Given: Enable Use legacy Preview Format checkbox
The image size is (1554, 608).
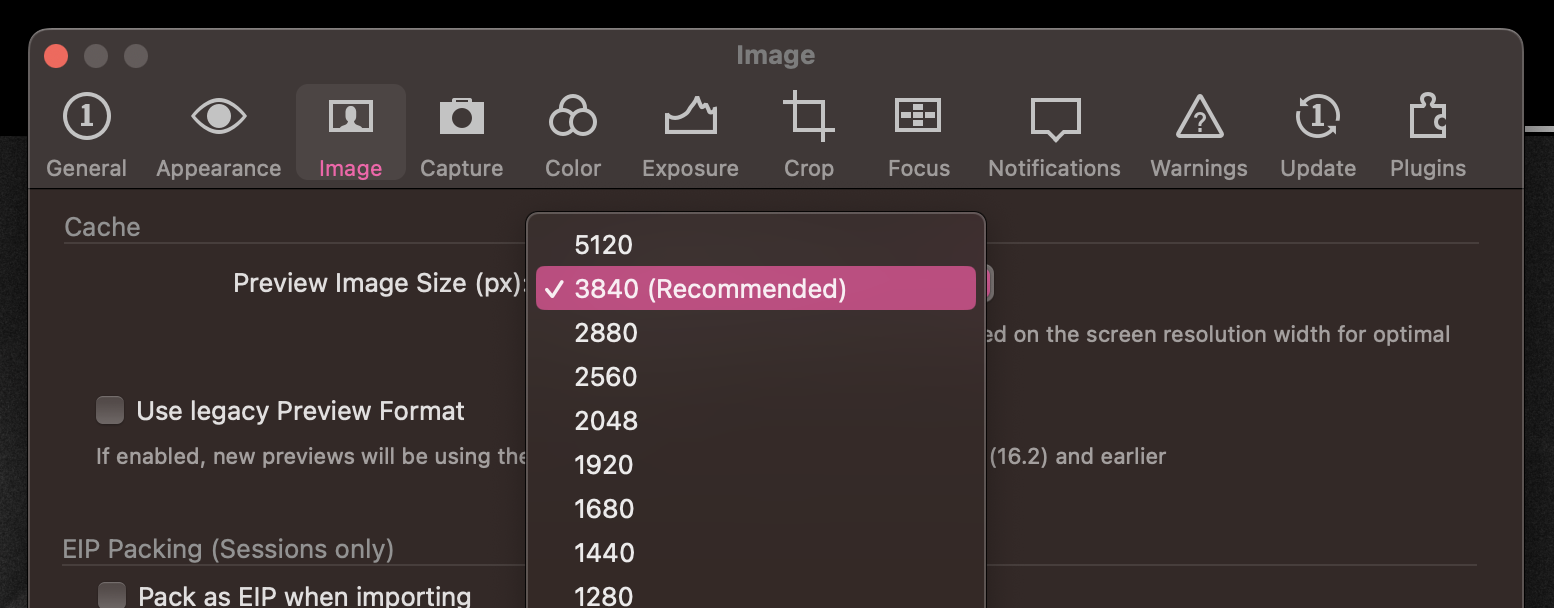Looking at the screenshot, I should pos(110,410).
